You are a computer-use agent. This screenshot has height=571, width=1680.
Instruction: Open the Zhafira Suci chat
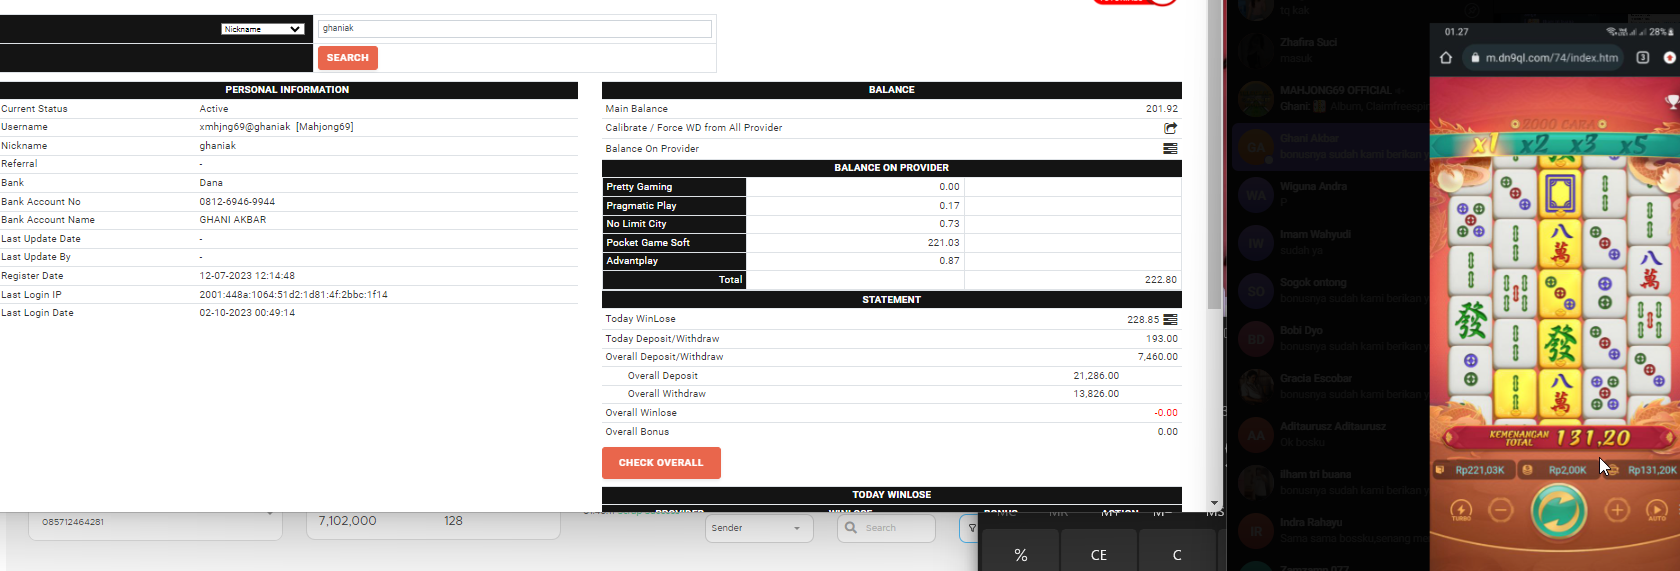pos(1330,50)
